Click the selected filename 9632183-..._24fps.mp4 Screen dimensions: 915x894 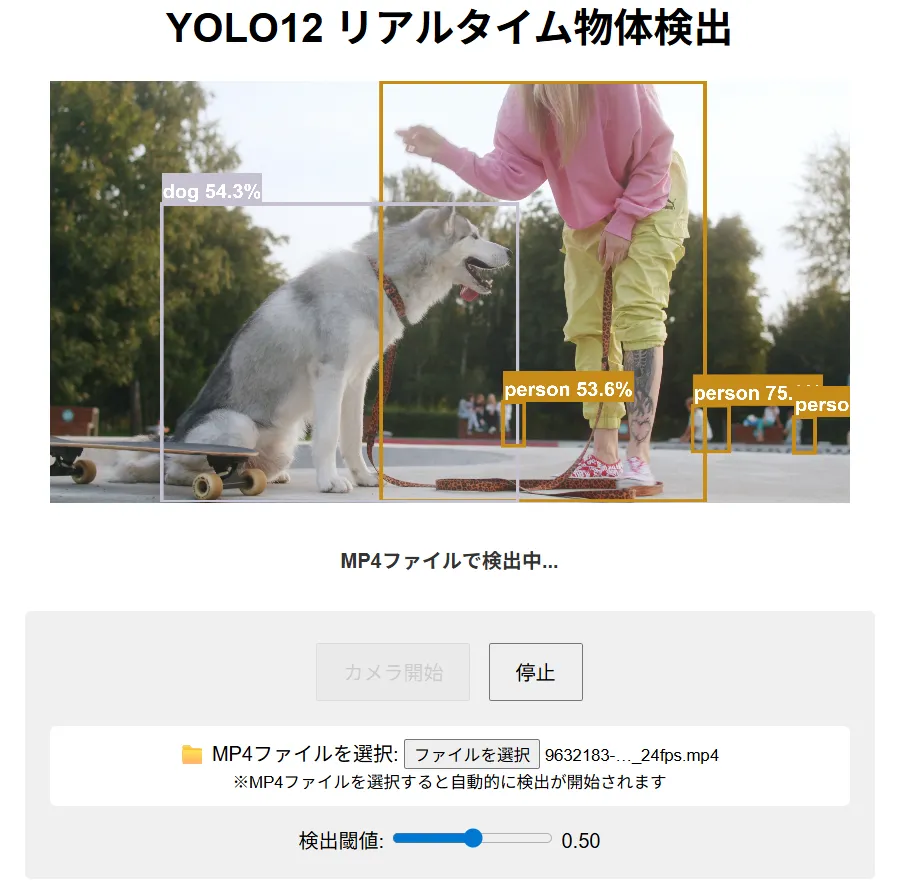(631, 755)
